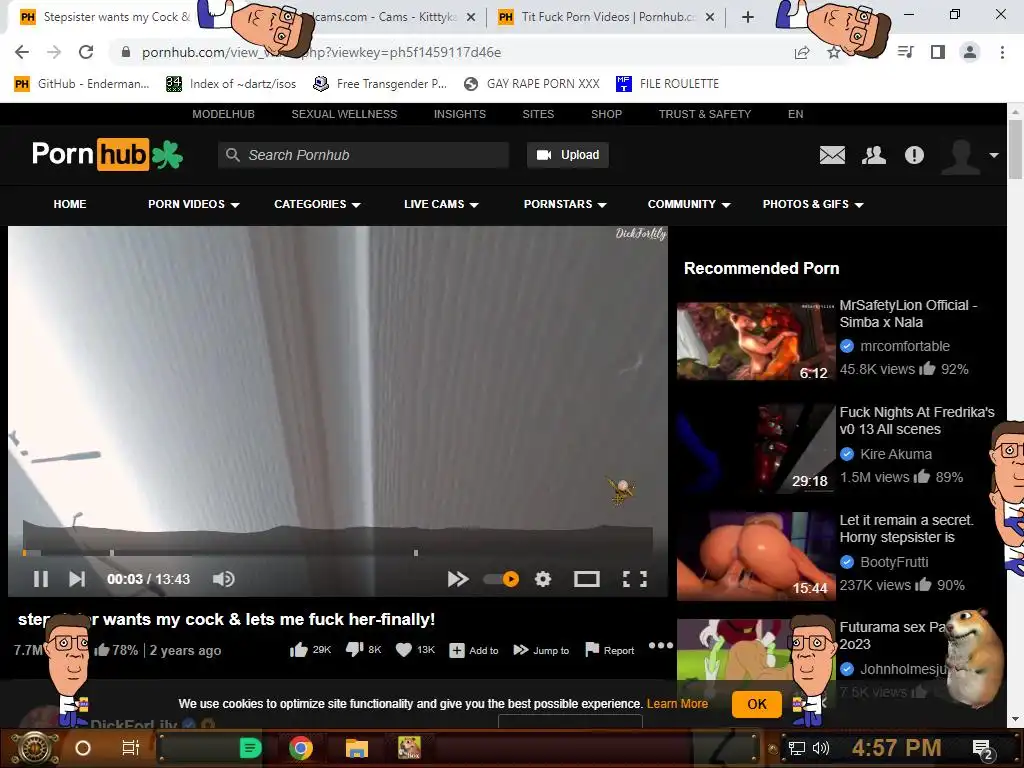Open the SHOP top link
Screen dimensions: 1024x768
(x=607, y=114)
